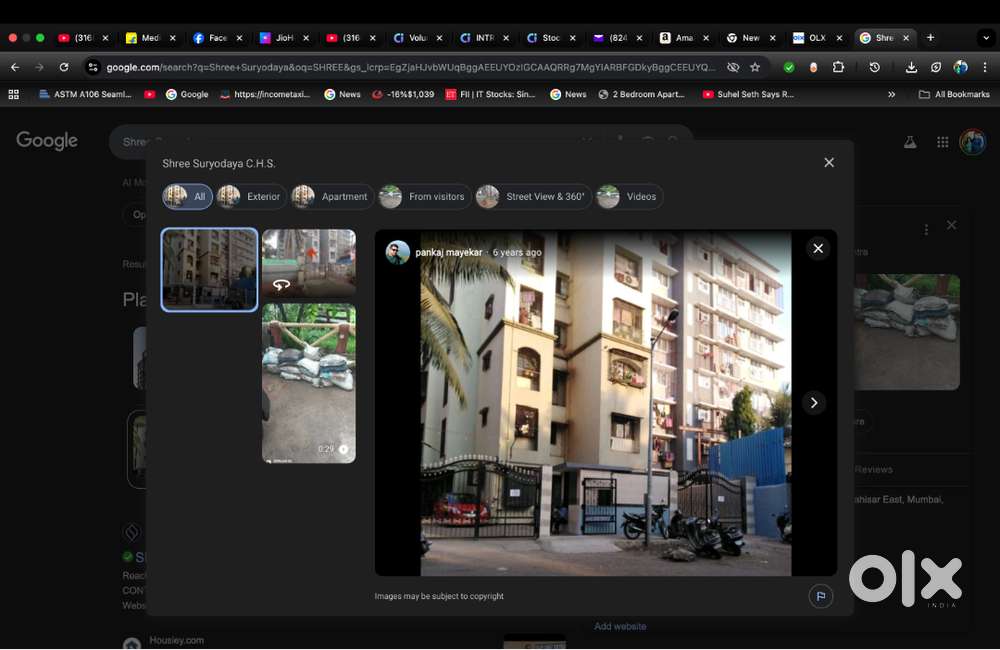Expand the hidden bookmarks overflow chevron
1000x650 pixels.
891,94
